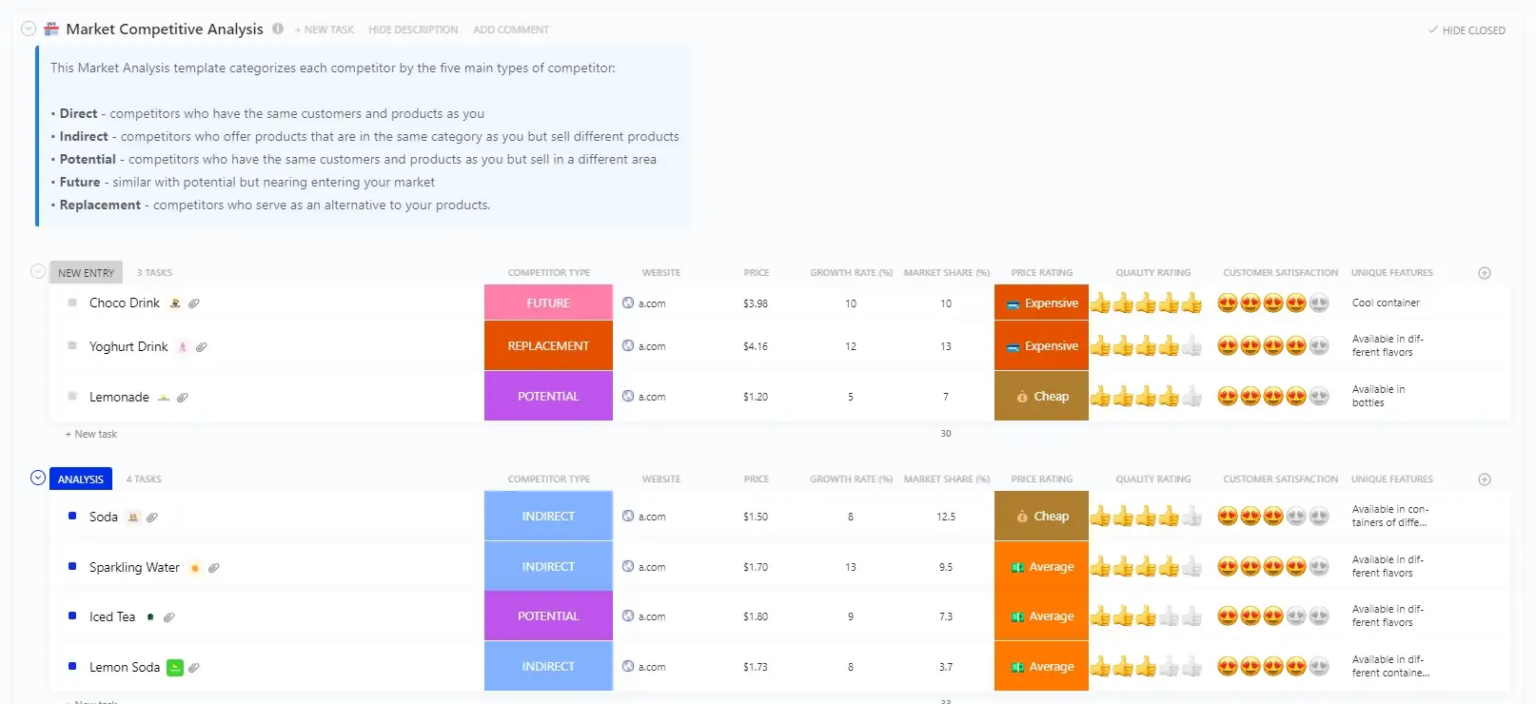The width and height of the screenshot is (1536, 704).
Task: Open the Cheap price rating dropdown for Lemonade
Action: click(x=1041, y=396)
